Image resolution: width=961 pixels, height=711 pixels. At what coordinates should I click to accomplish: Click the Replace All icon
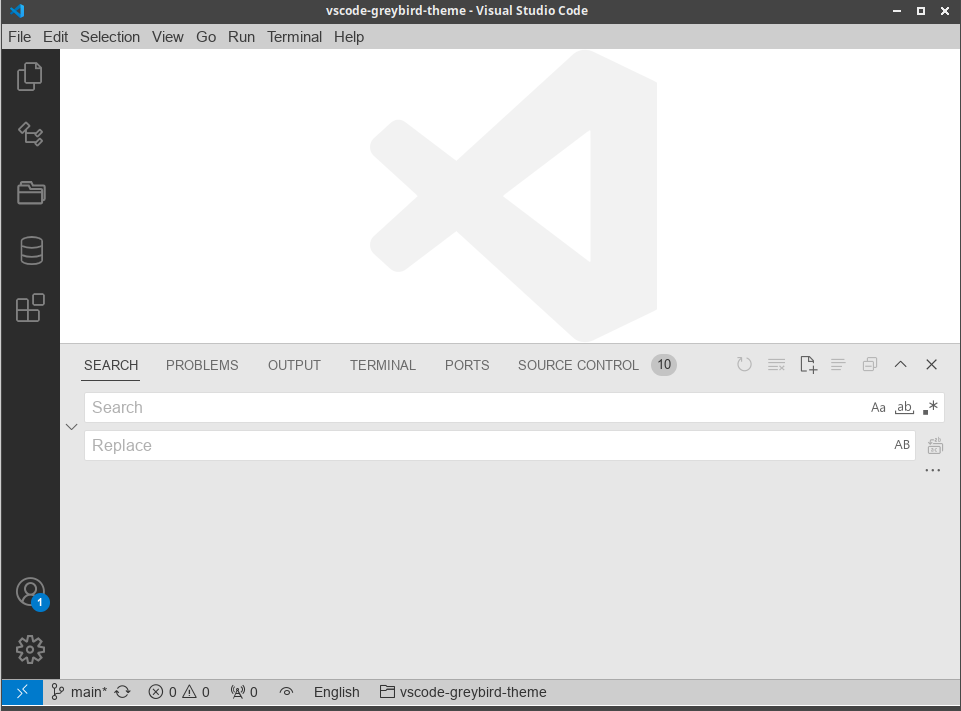pyautogui.click(x=935, y=446)
